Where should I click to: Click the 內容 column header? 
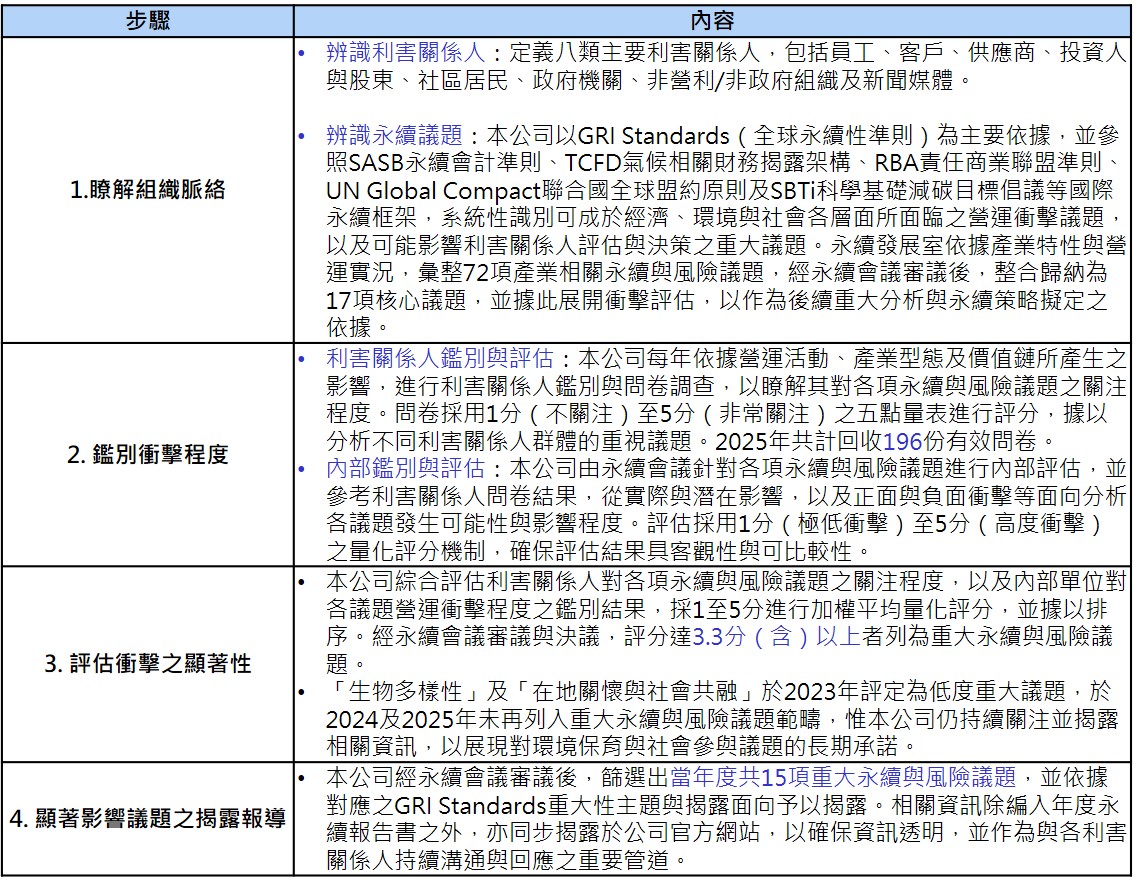(x=712, y=20)
